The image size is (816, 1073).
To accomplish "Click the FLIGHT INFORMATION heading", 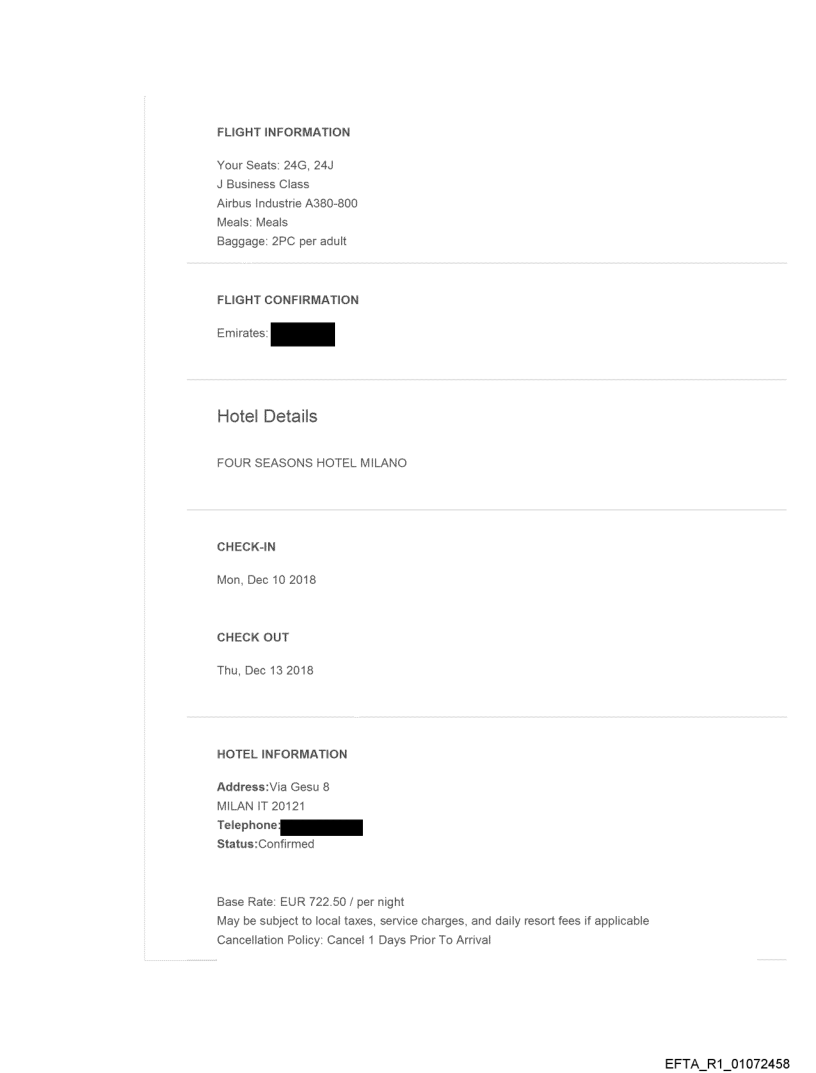I will pos(283,132).
